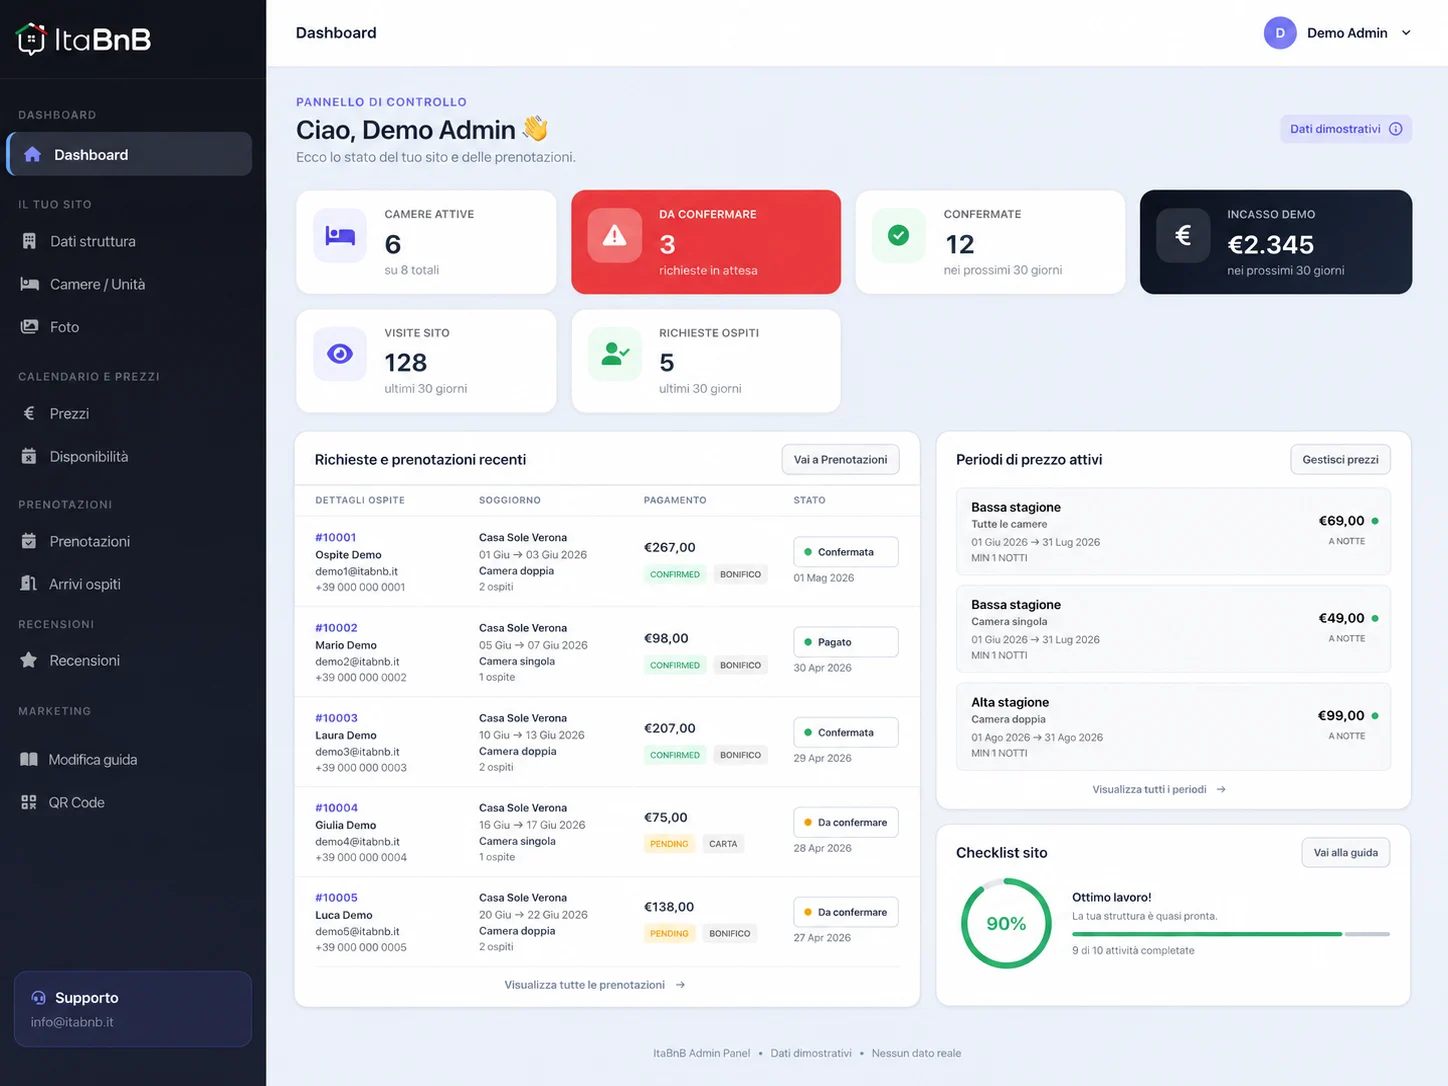Click the warning triangle icon in Da confermare card
This screenshot has height=1086, width=1448.
pyautogui.click(x=615, y=236)
